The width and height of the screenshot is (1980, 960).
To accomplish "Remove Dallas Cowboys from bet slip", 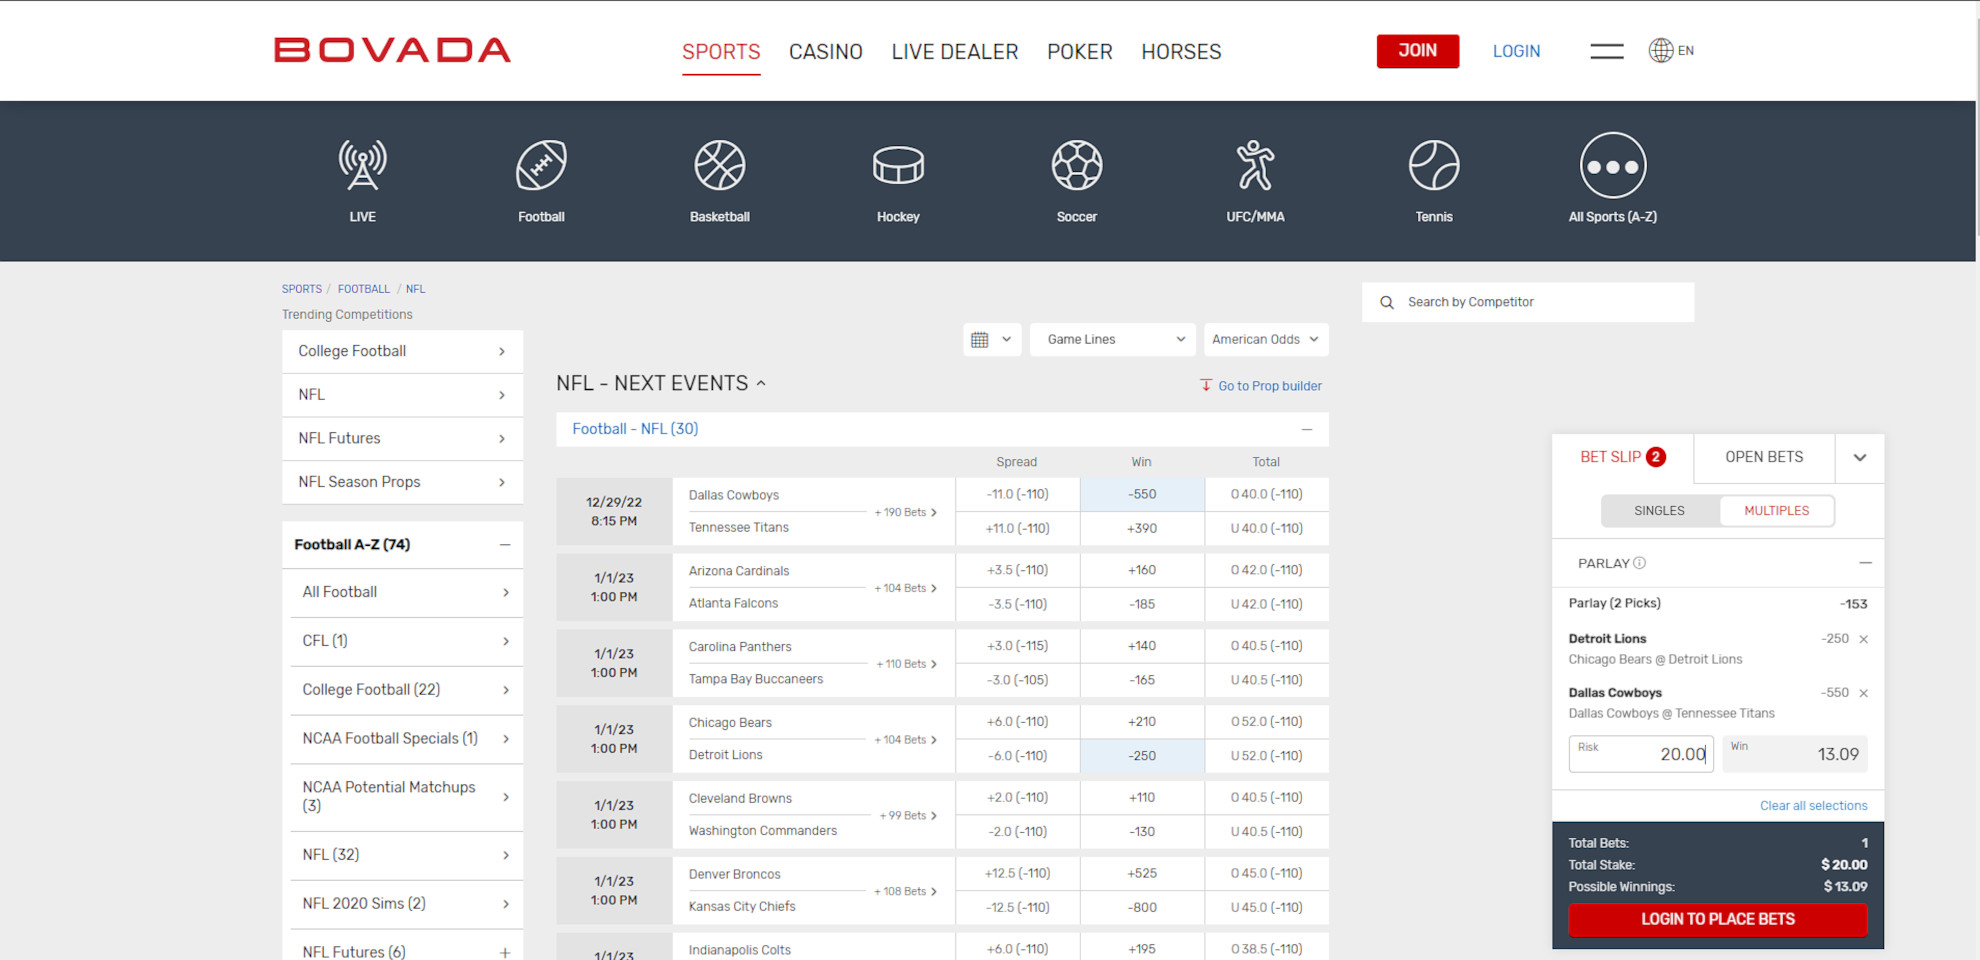I will [x=1863, y=693].
